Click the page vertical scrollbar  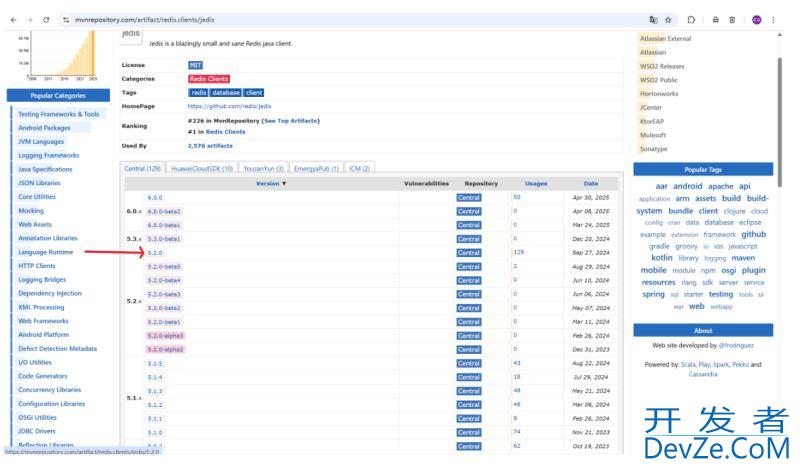[x=779, y=122]
